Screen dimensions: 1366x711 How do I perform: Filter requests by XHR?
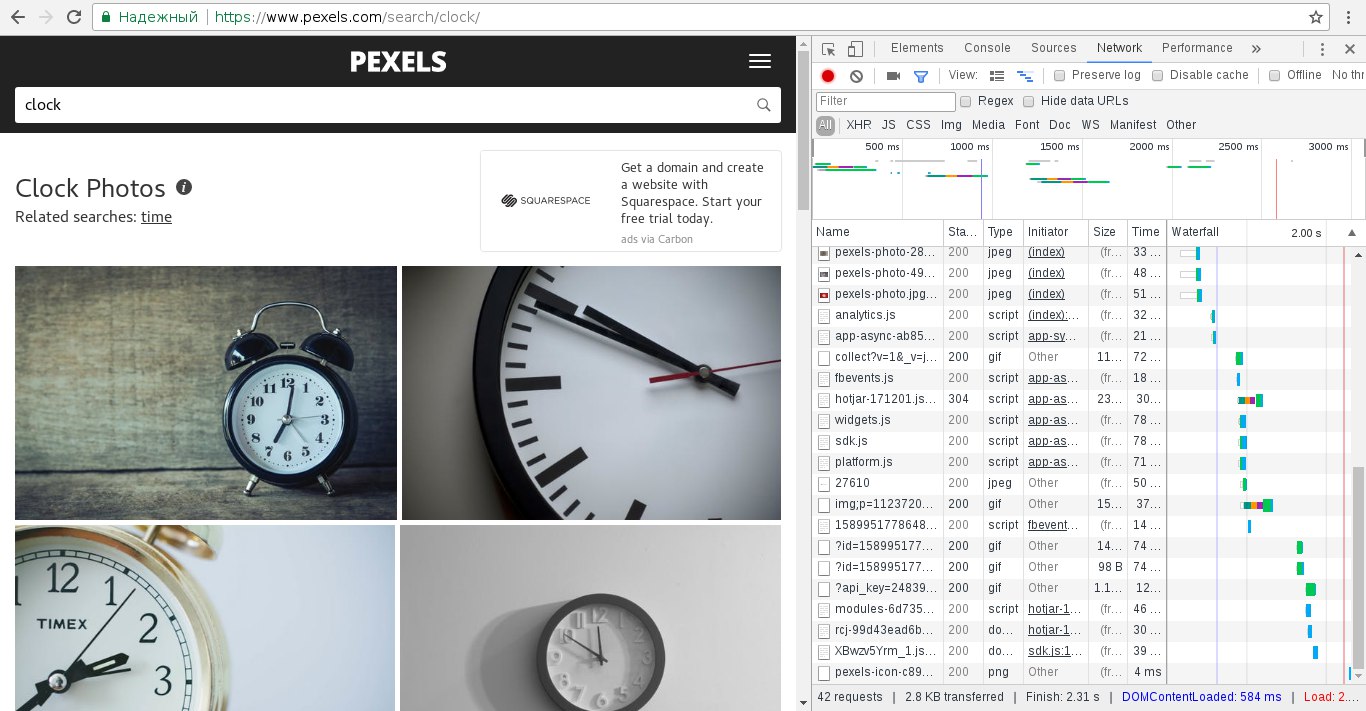click(x=859, y=125)
